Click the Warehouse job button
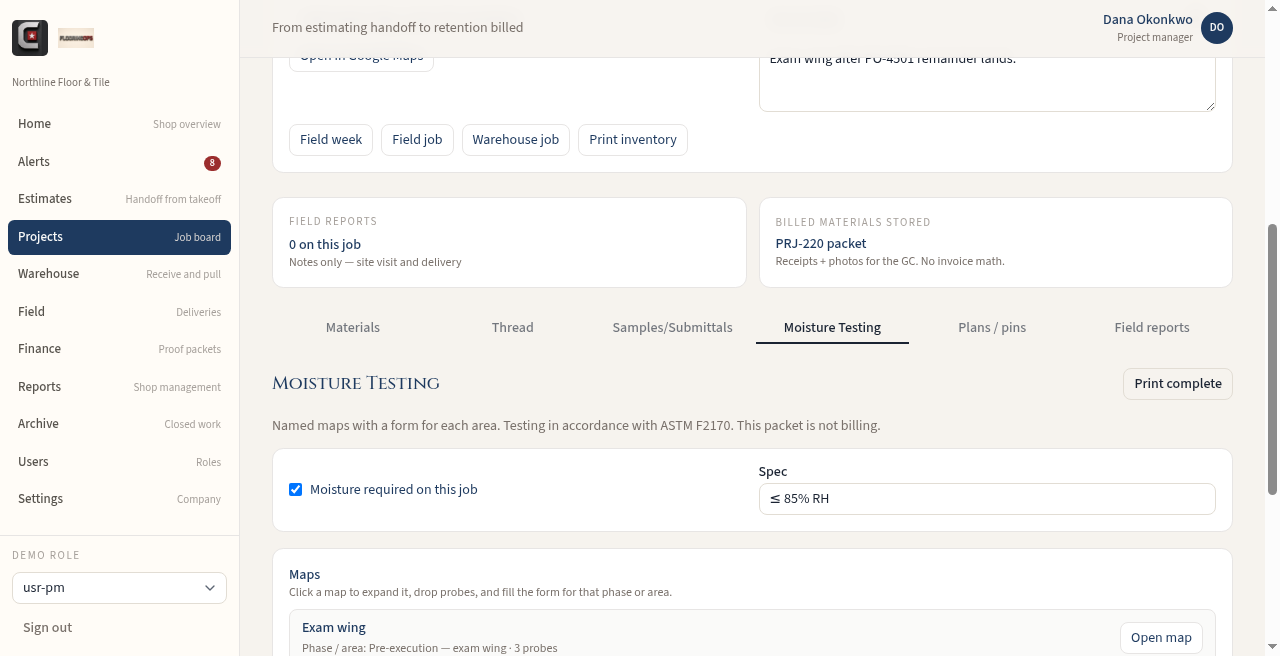 tap(516, 140)
